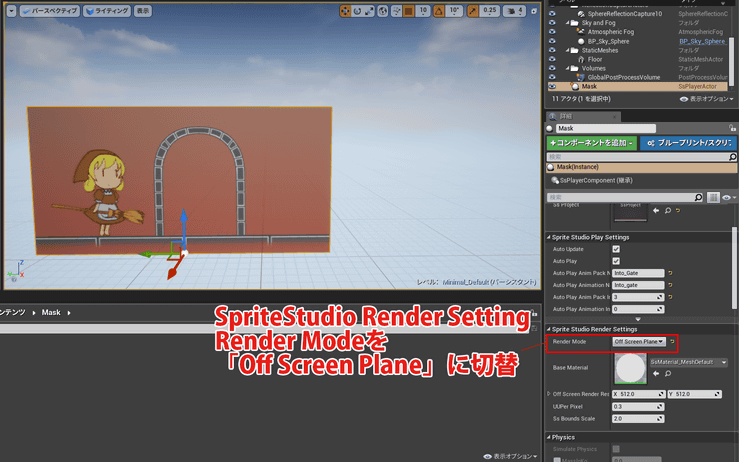
Task: Click the ブループリント/スクリプト button
Action: point(689,143)
